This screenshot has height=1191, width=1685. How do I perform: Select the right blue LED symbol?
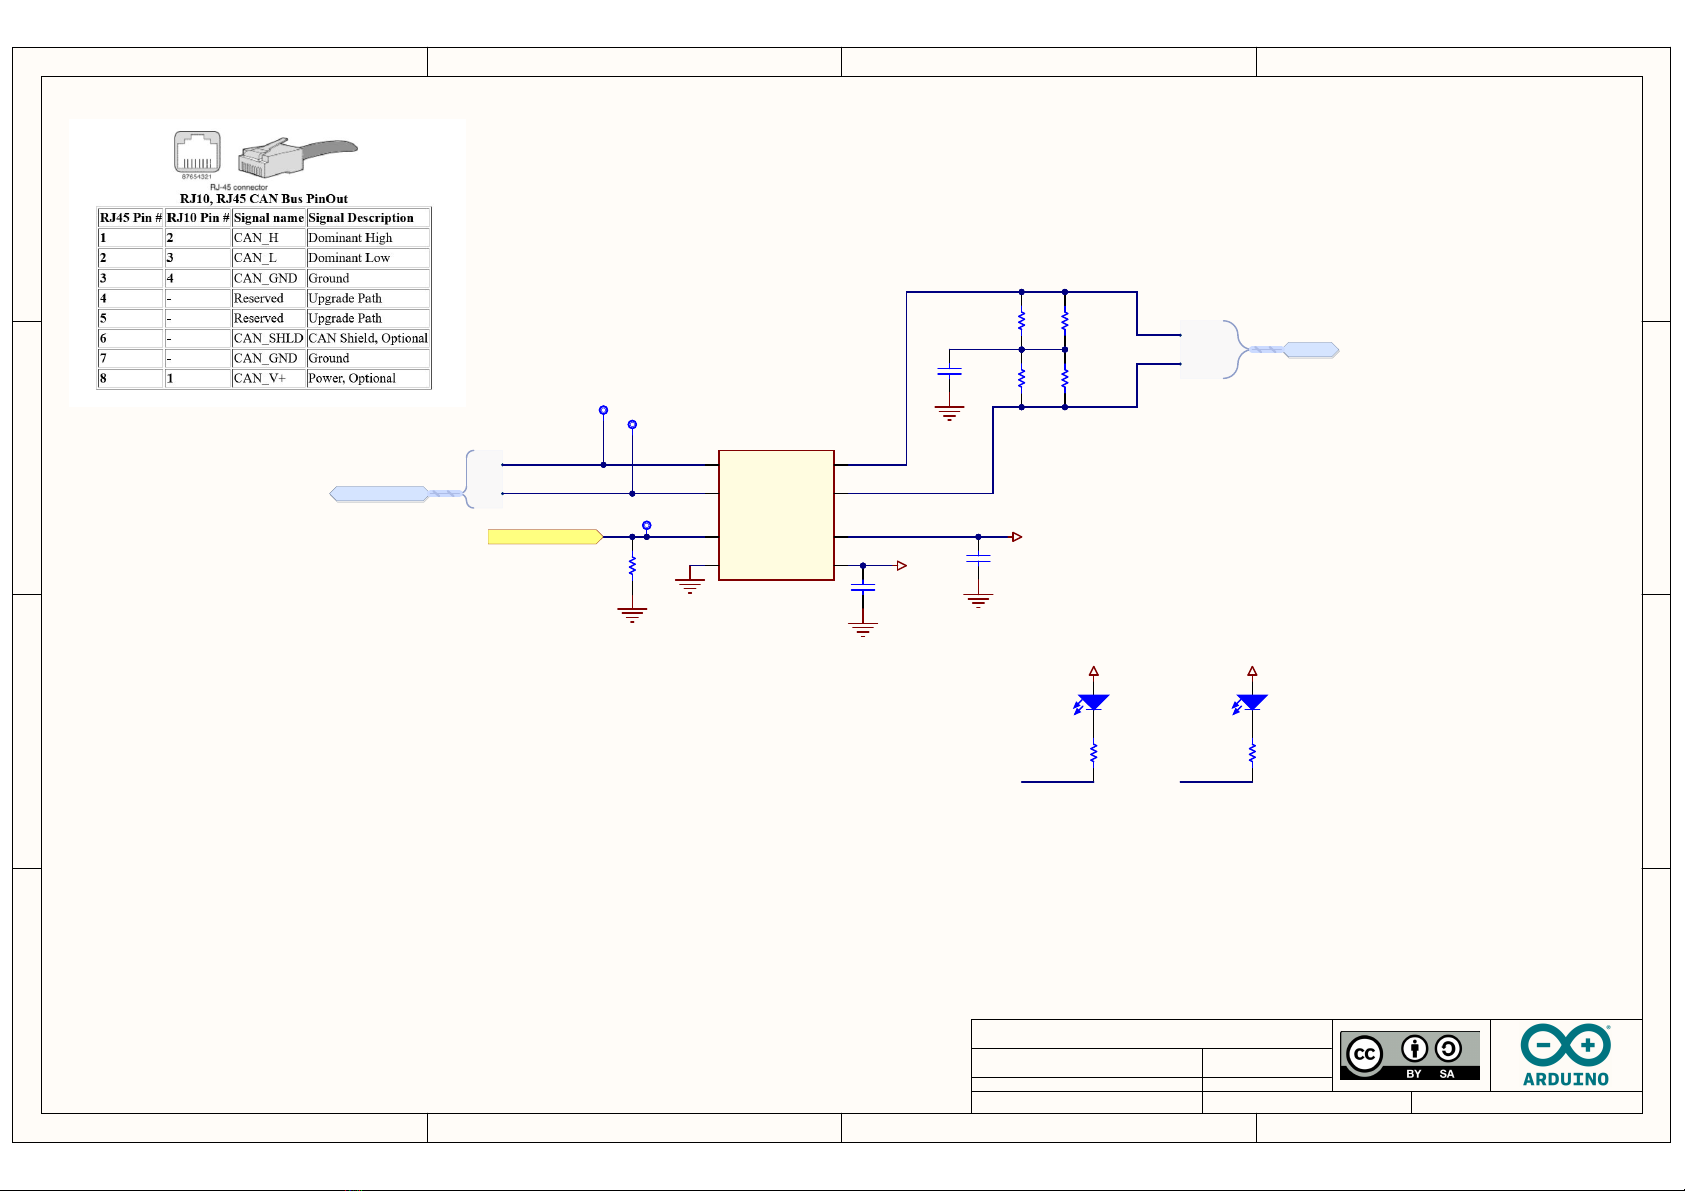(x=1250, y=703)
